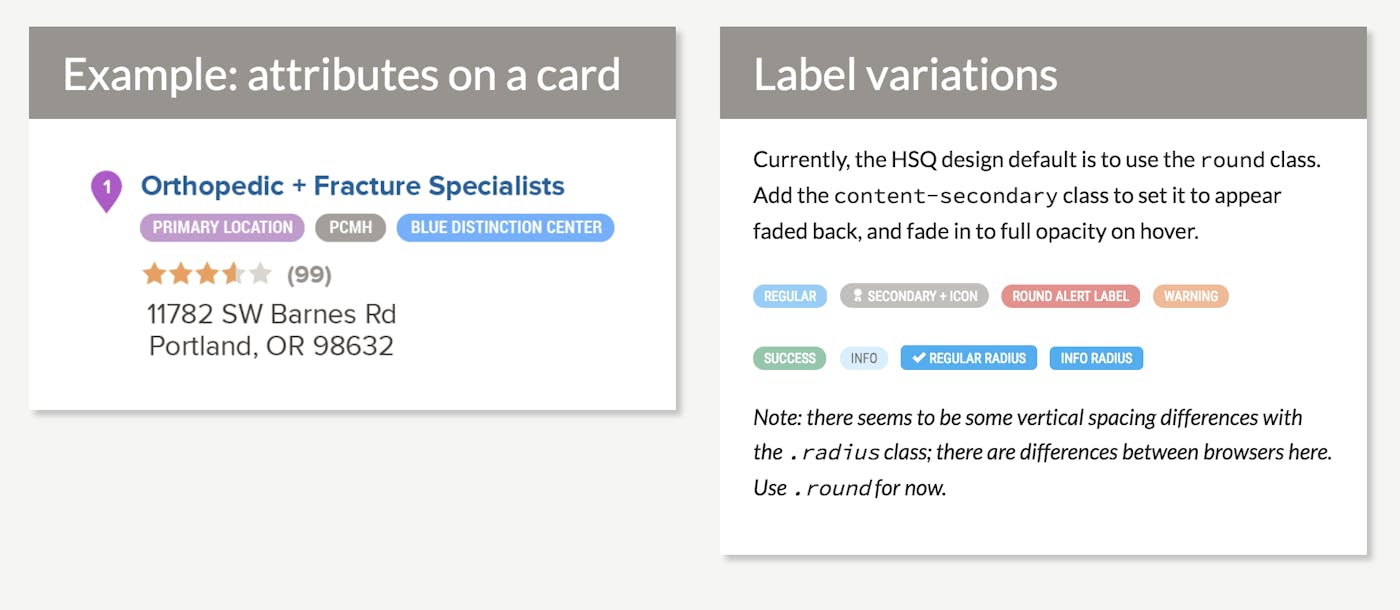The width and height of the screenshot is (1400, 610).
Task: Click the .radius code text in note
Action: (834, 453)
